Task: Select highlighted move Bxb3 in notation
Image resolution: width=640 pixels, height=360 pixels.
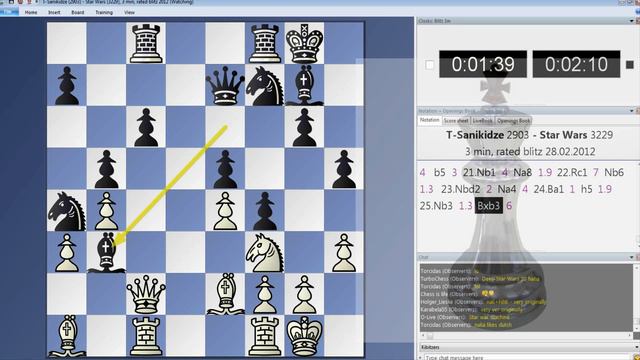Action: (x=489, y=206)
